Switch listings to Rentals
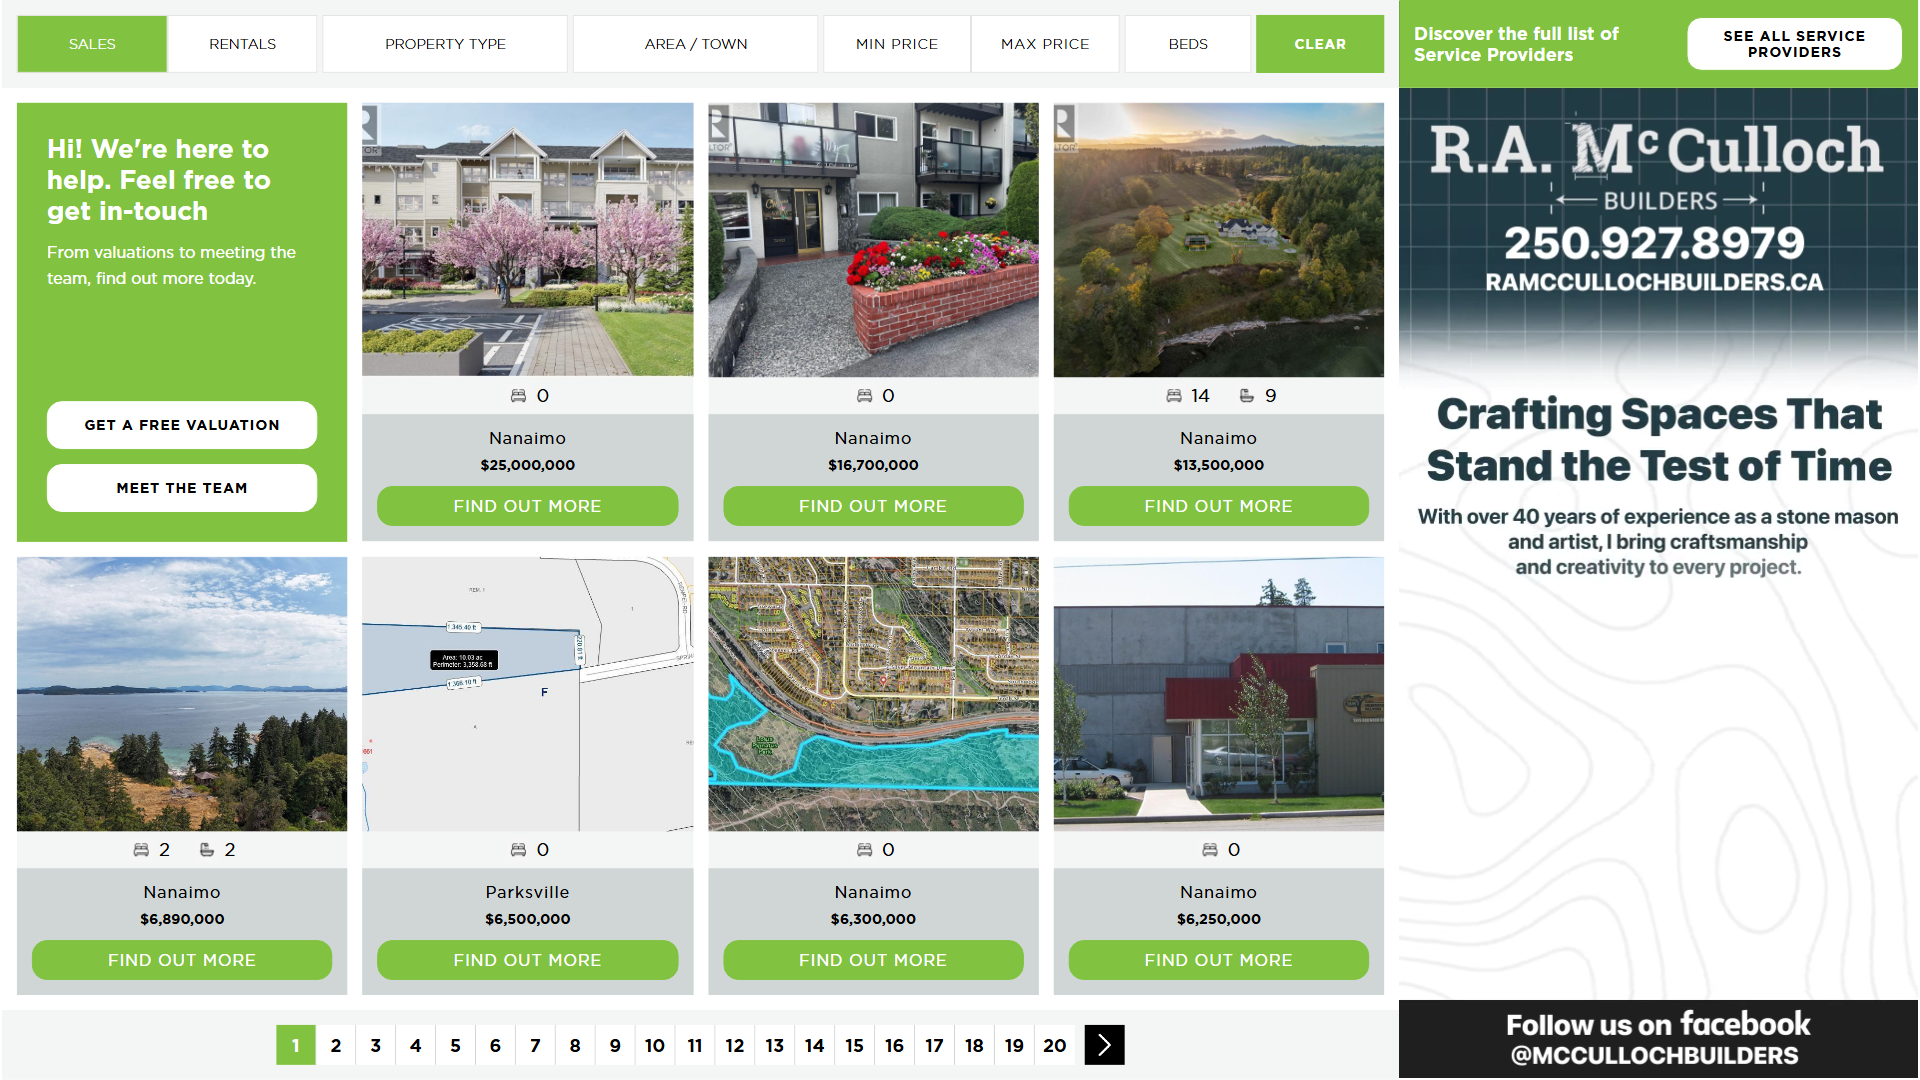The height and width of the screenshot is (1080, 1920). 242,44
